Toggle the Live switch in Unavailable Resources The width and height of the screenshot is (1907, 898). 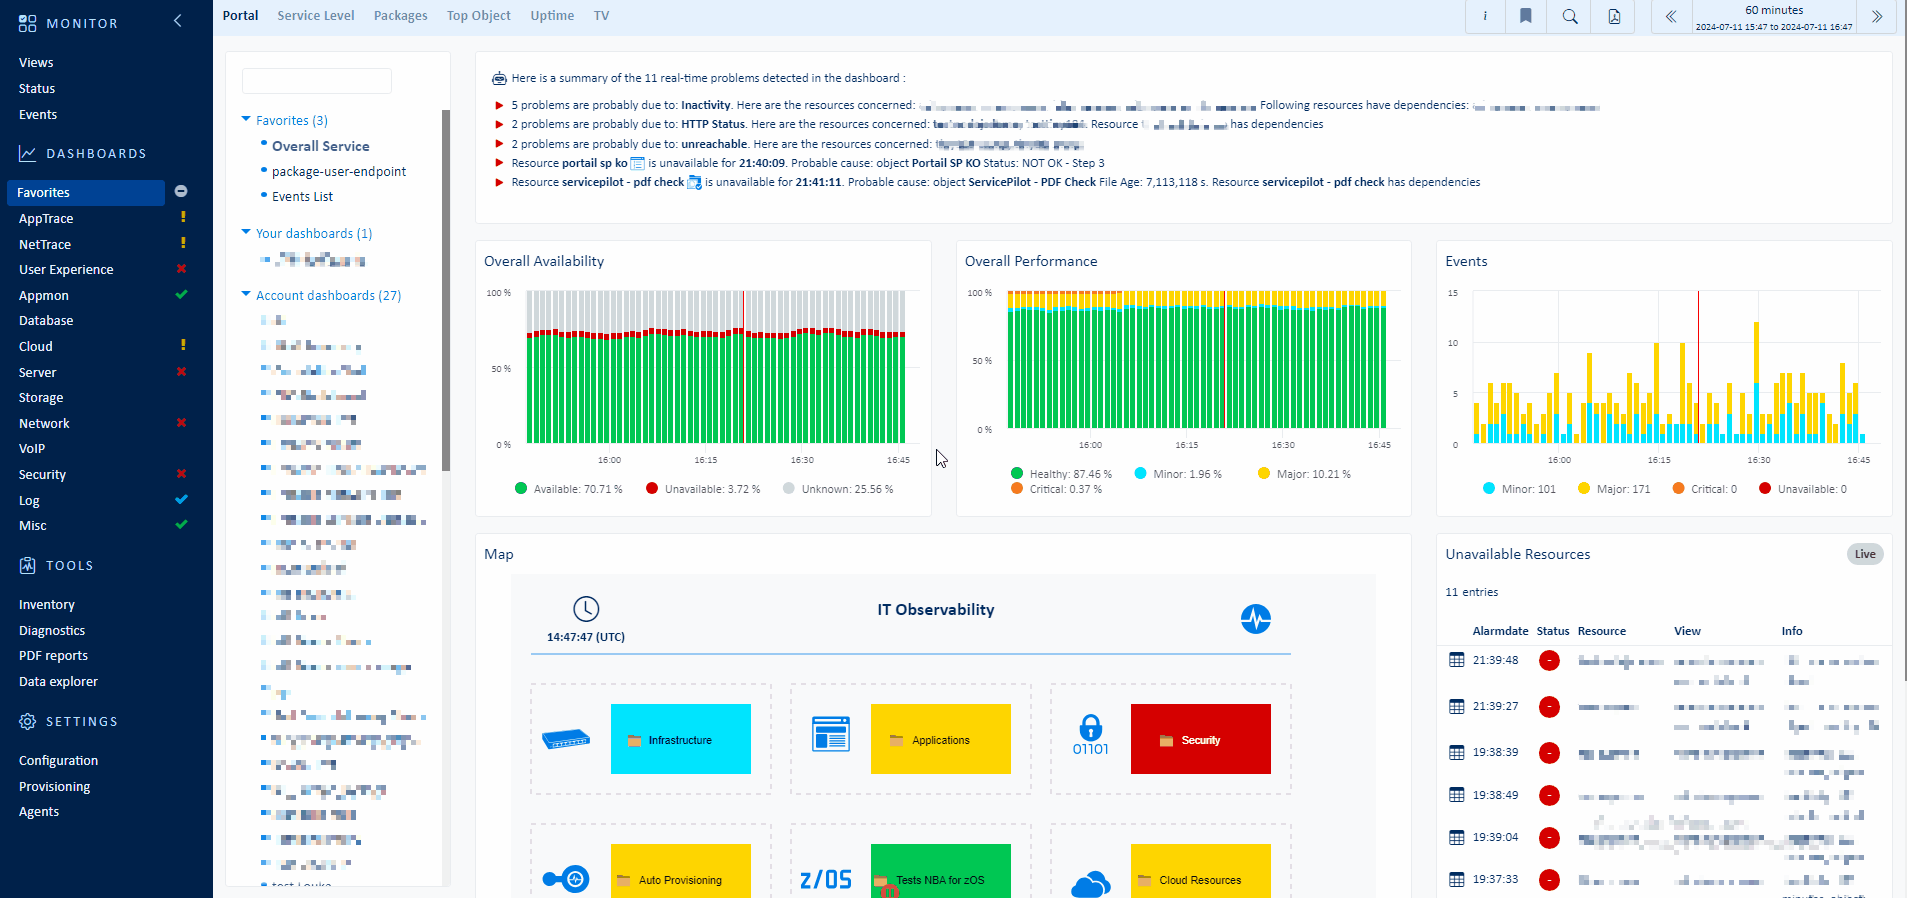(x=1865, y=554)
